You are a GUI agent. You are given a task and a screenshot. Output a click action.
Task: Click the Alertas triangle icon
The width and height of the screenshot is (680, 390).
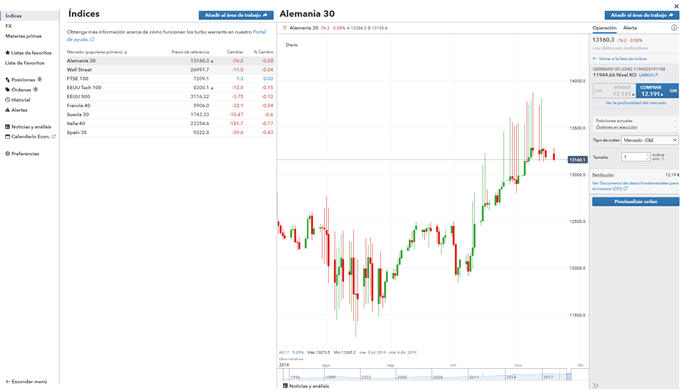pyautogui.click(x=7, y=110)
